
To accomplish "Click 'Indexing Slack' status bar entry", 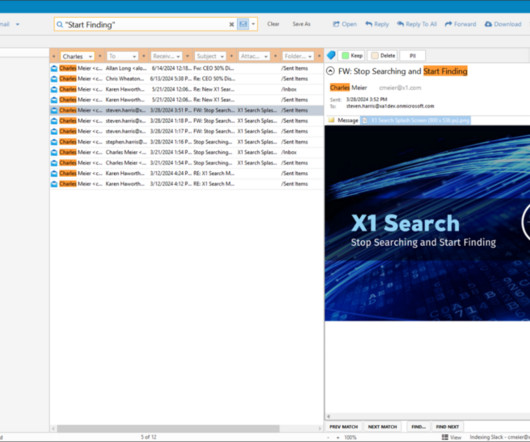I will 500,437.
